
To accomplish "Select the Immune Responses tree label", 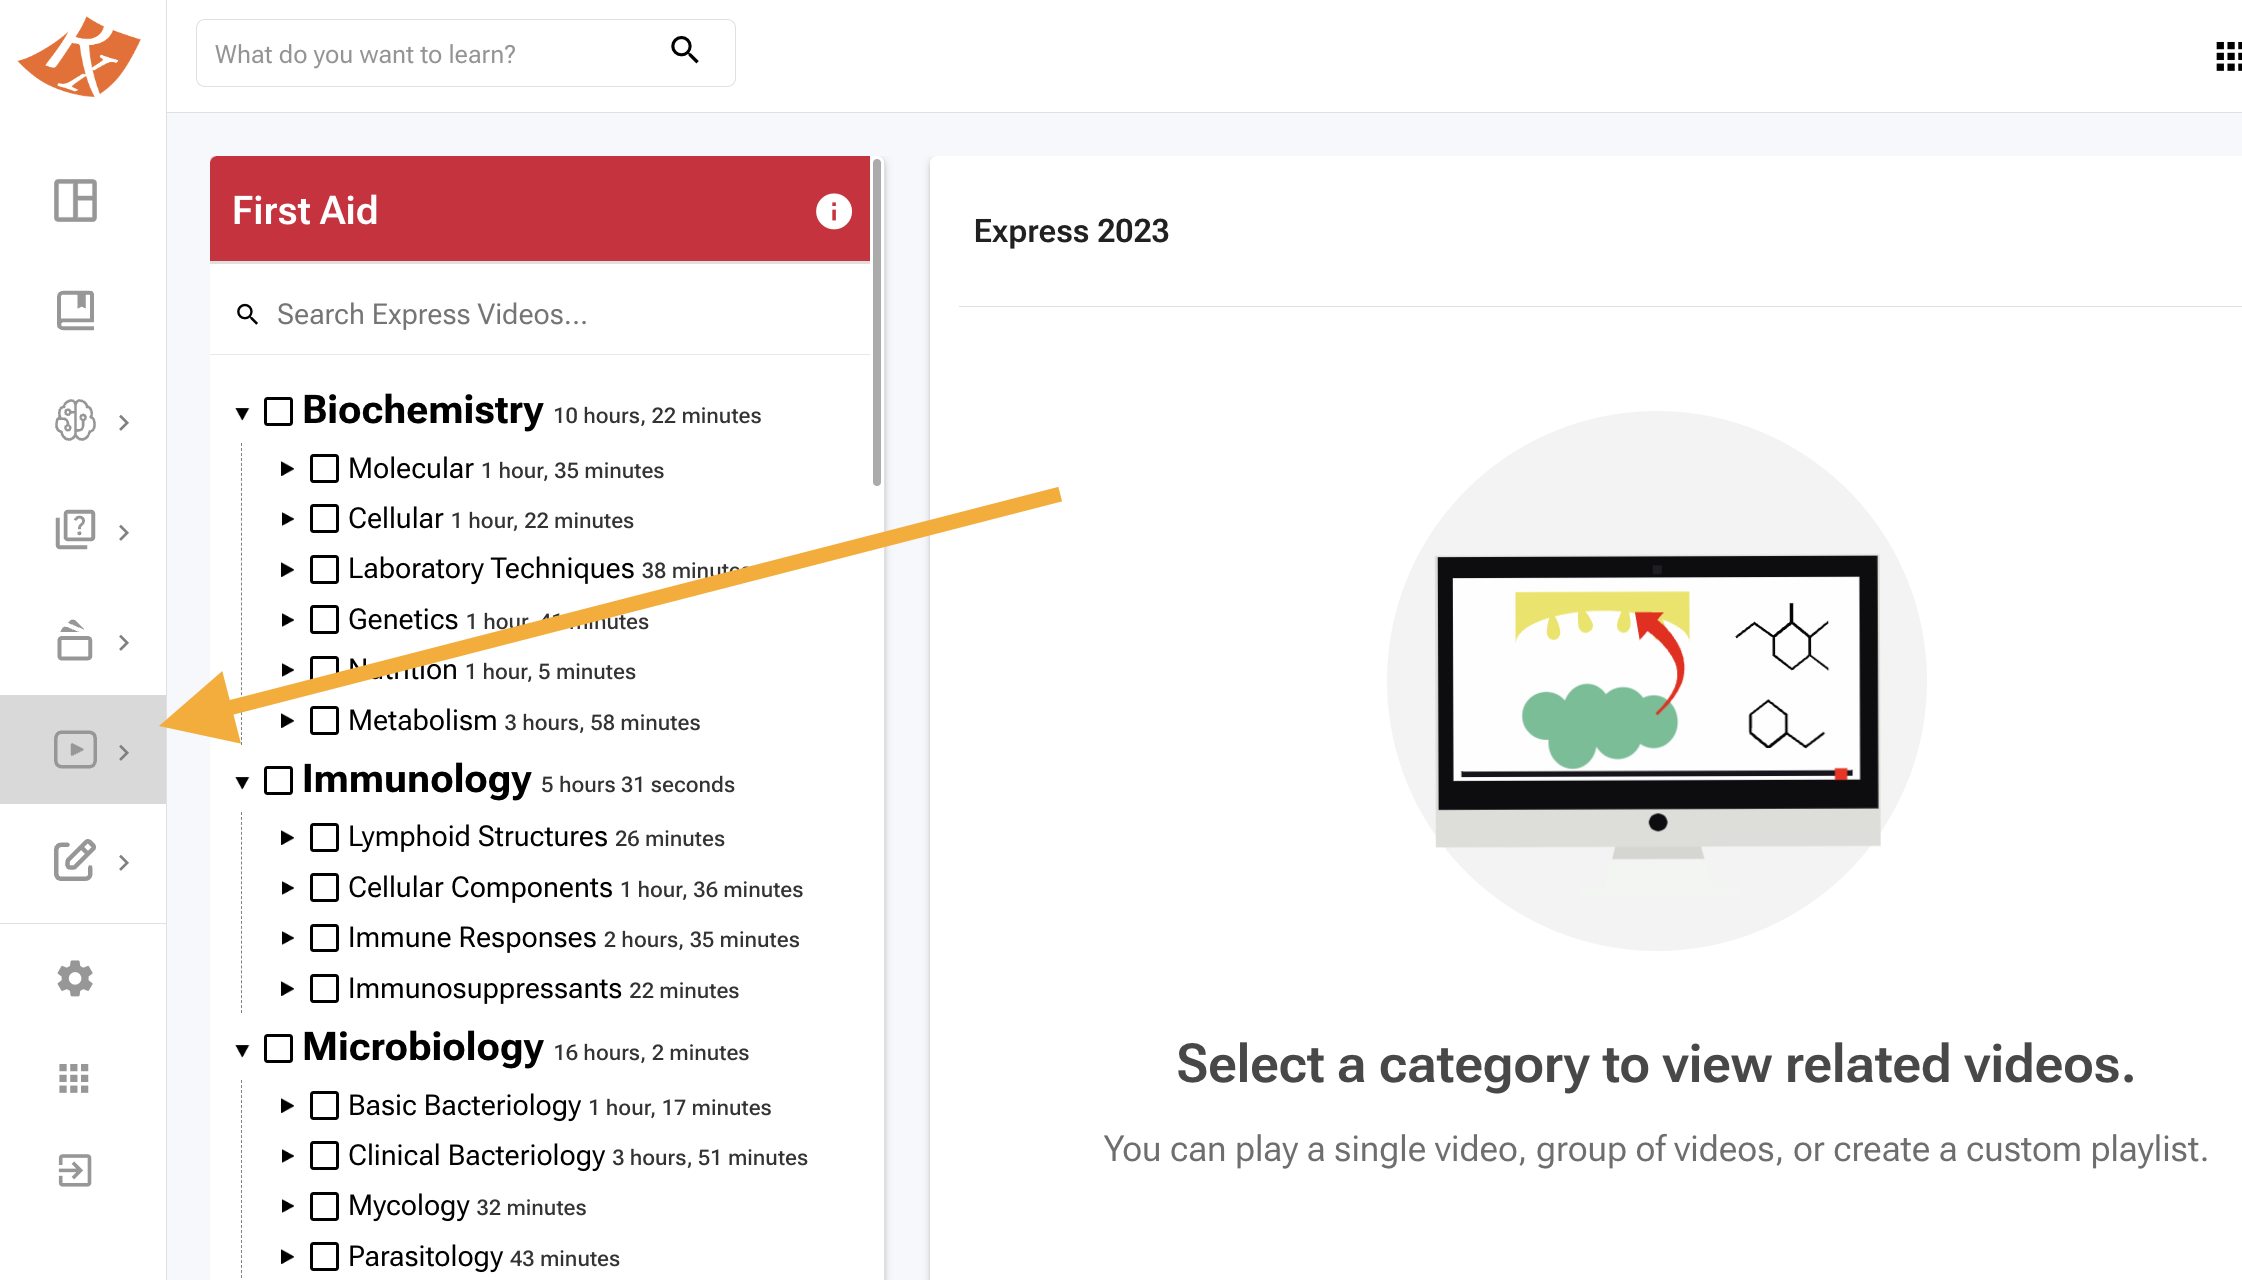I will (x=472, y=938).
